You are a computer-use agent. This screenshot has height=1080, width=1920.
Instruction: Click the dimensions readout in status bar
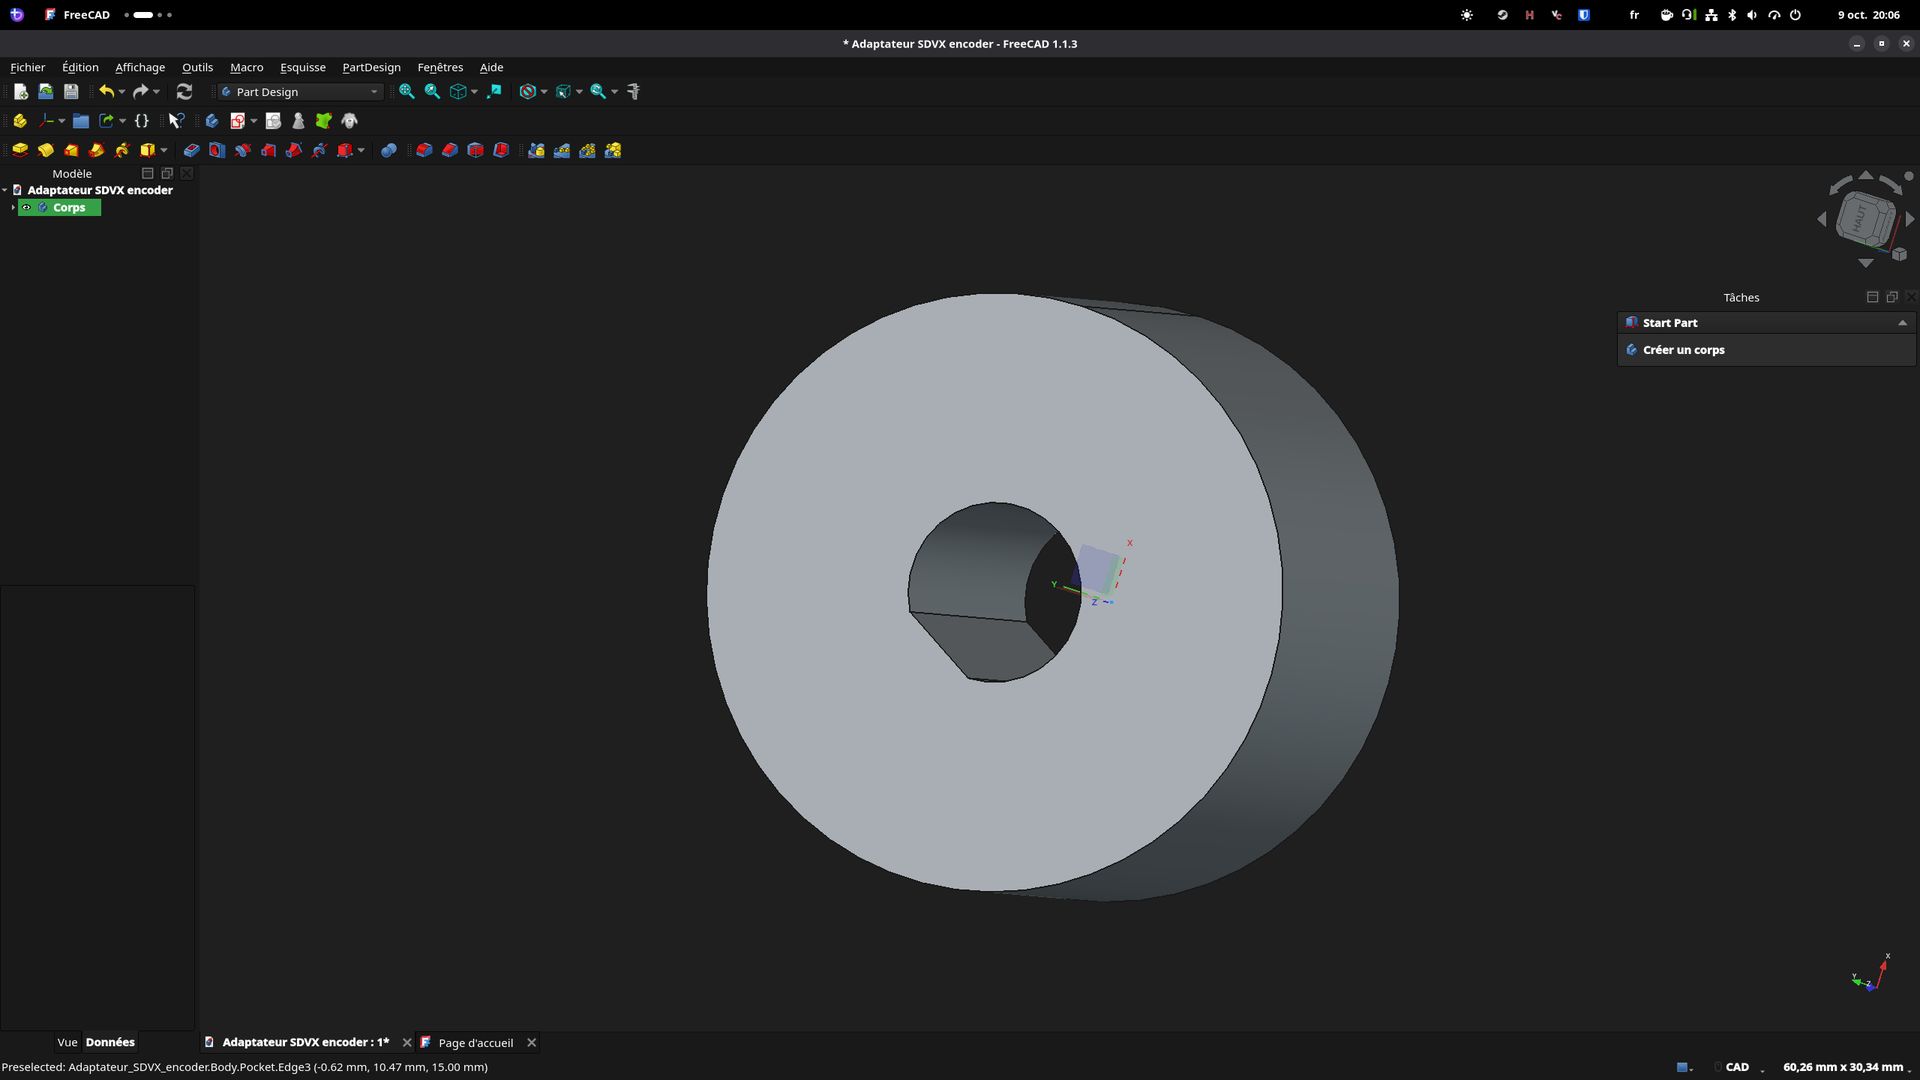[1842, 1067]
